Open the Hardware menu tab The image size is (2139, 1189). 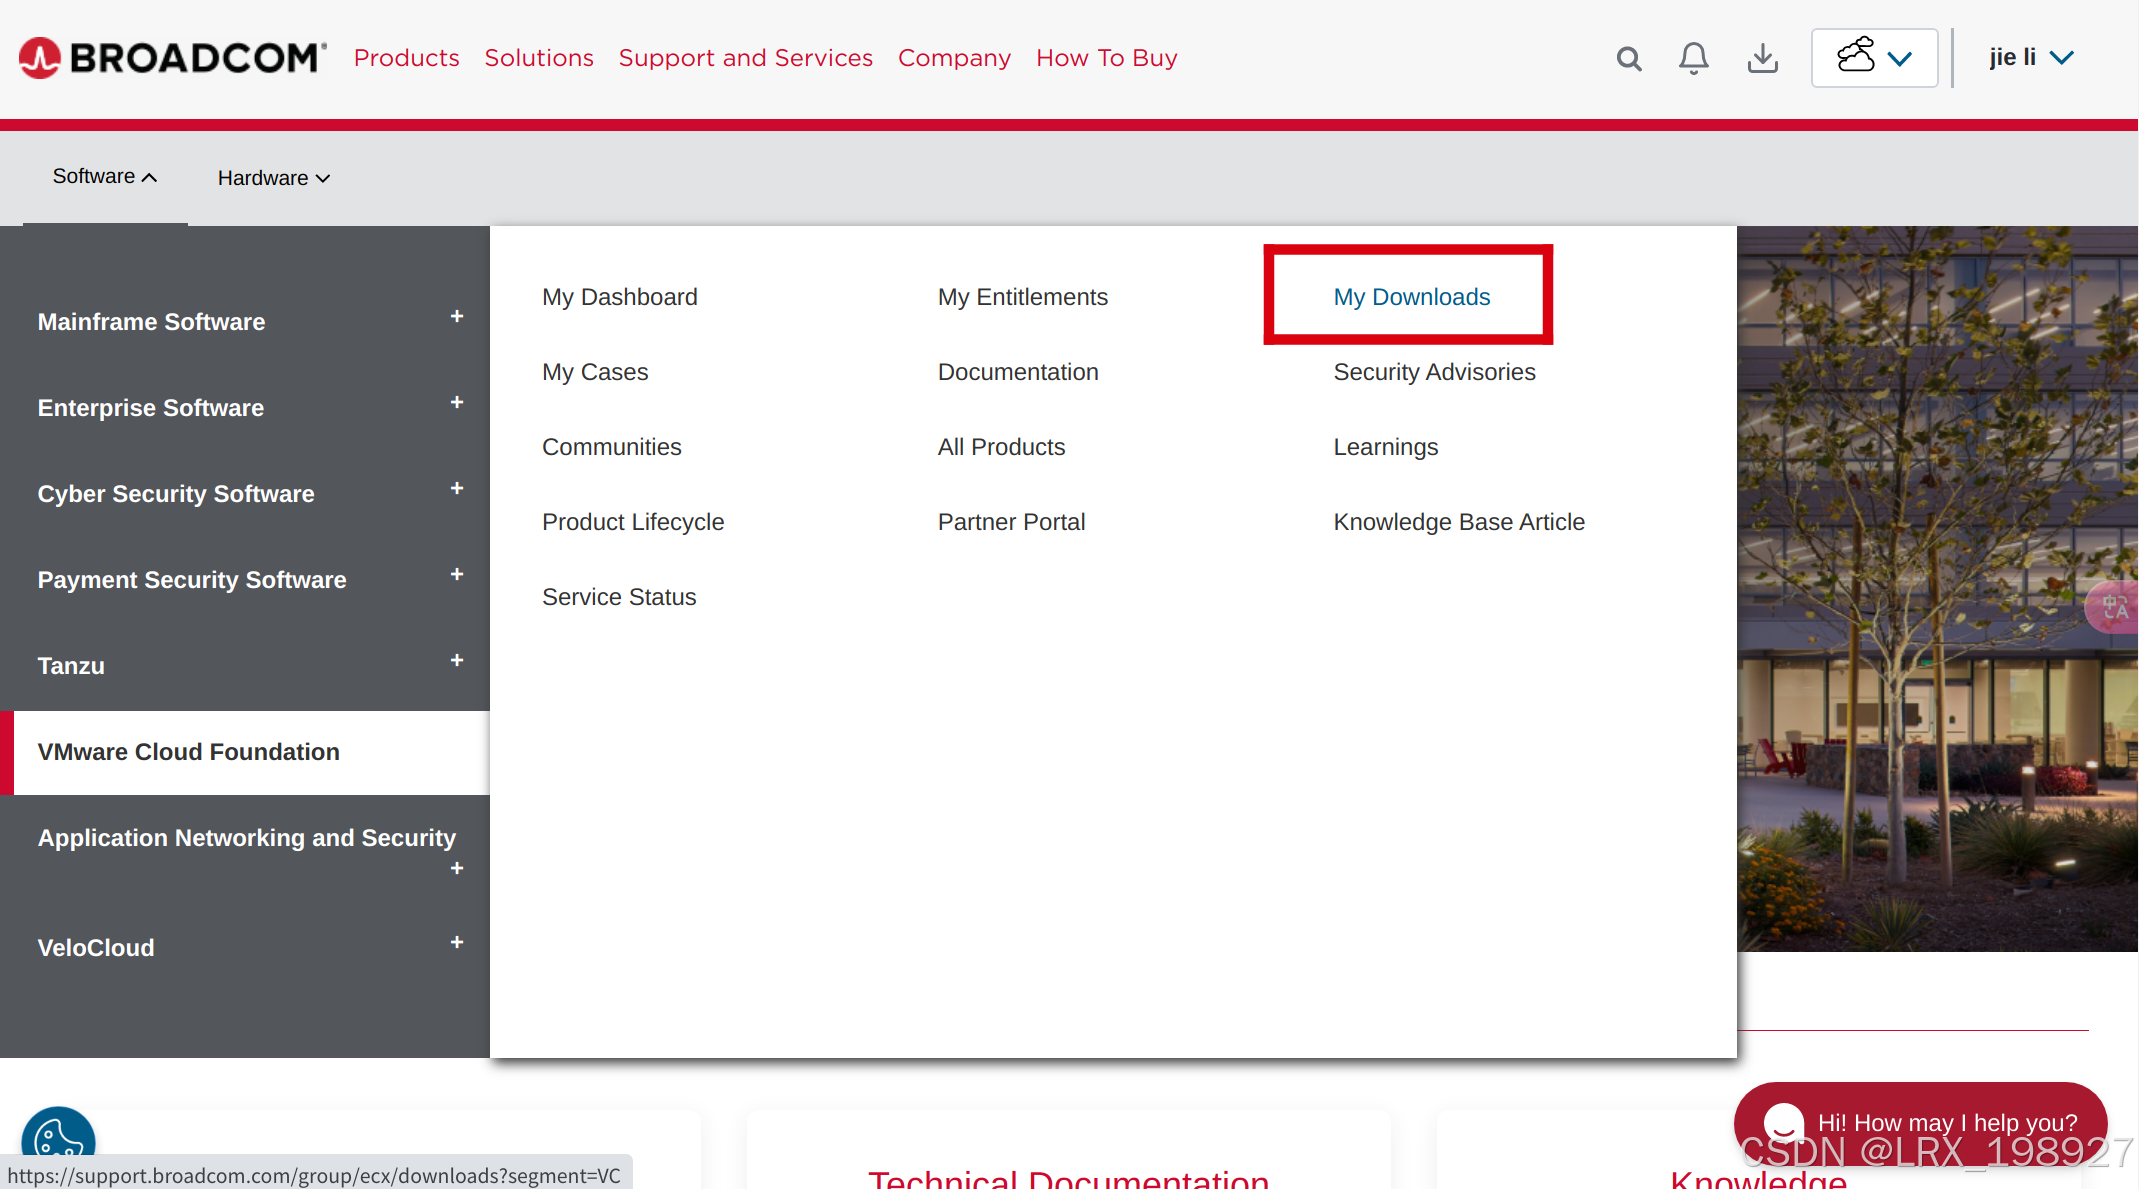tap(273, 178)
